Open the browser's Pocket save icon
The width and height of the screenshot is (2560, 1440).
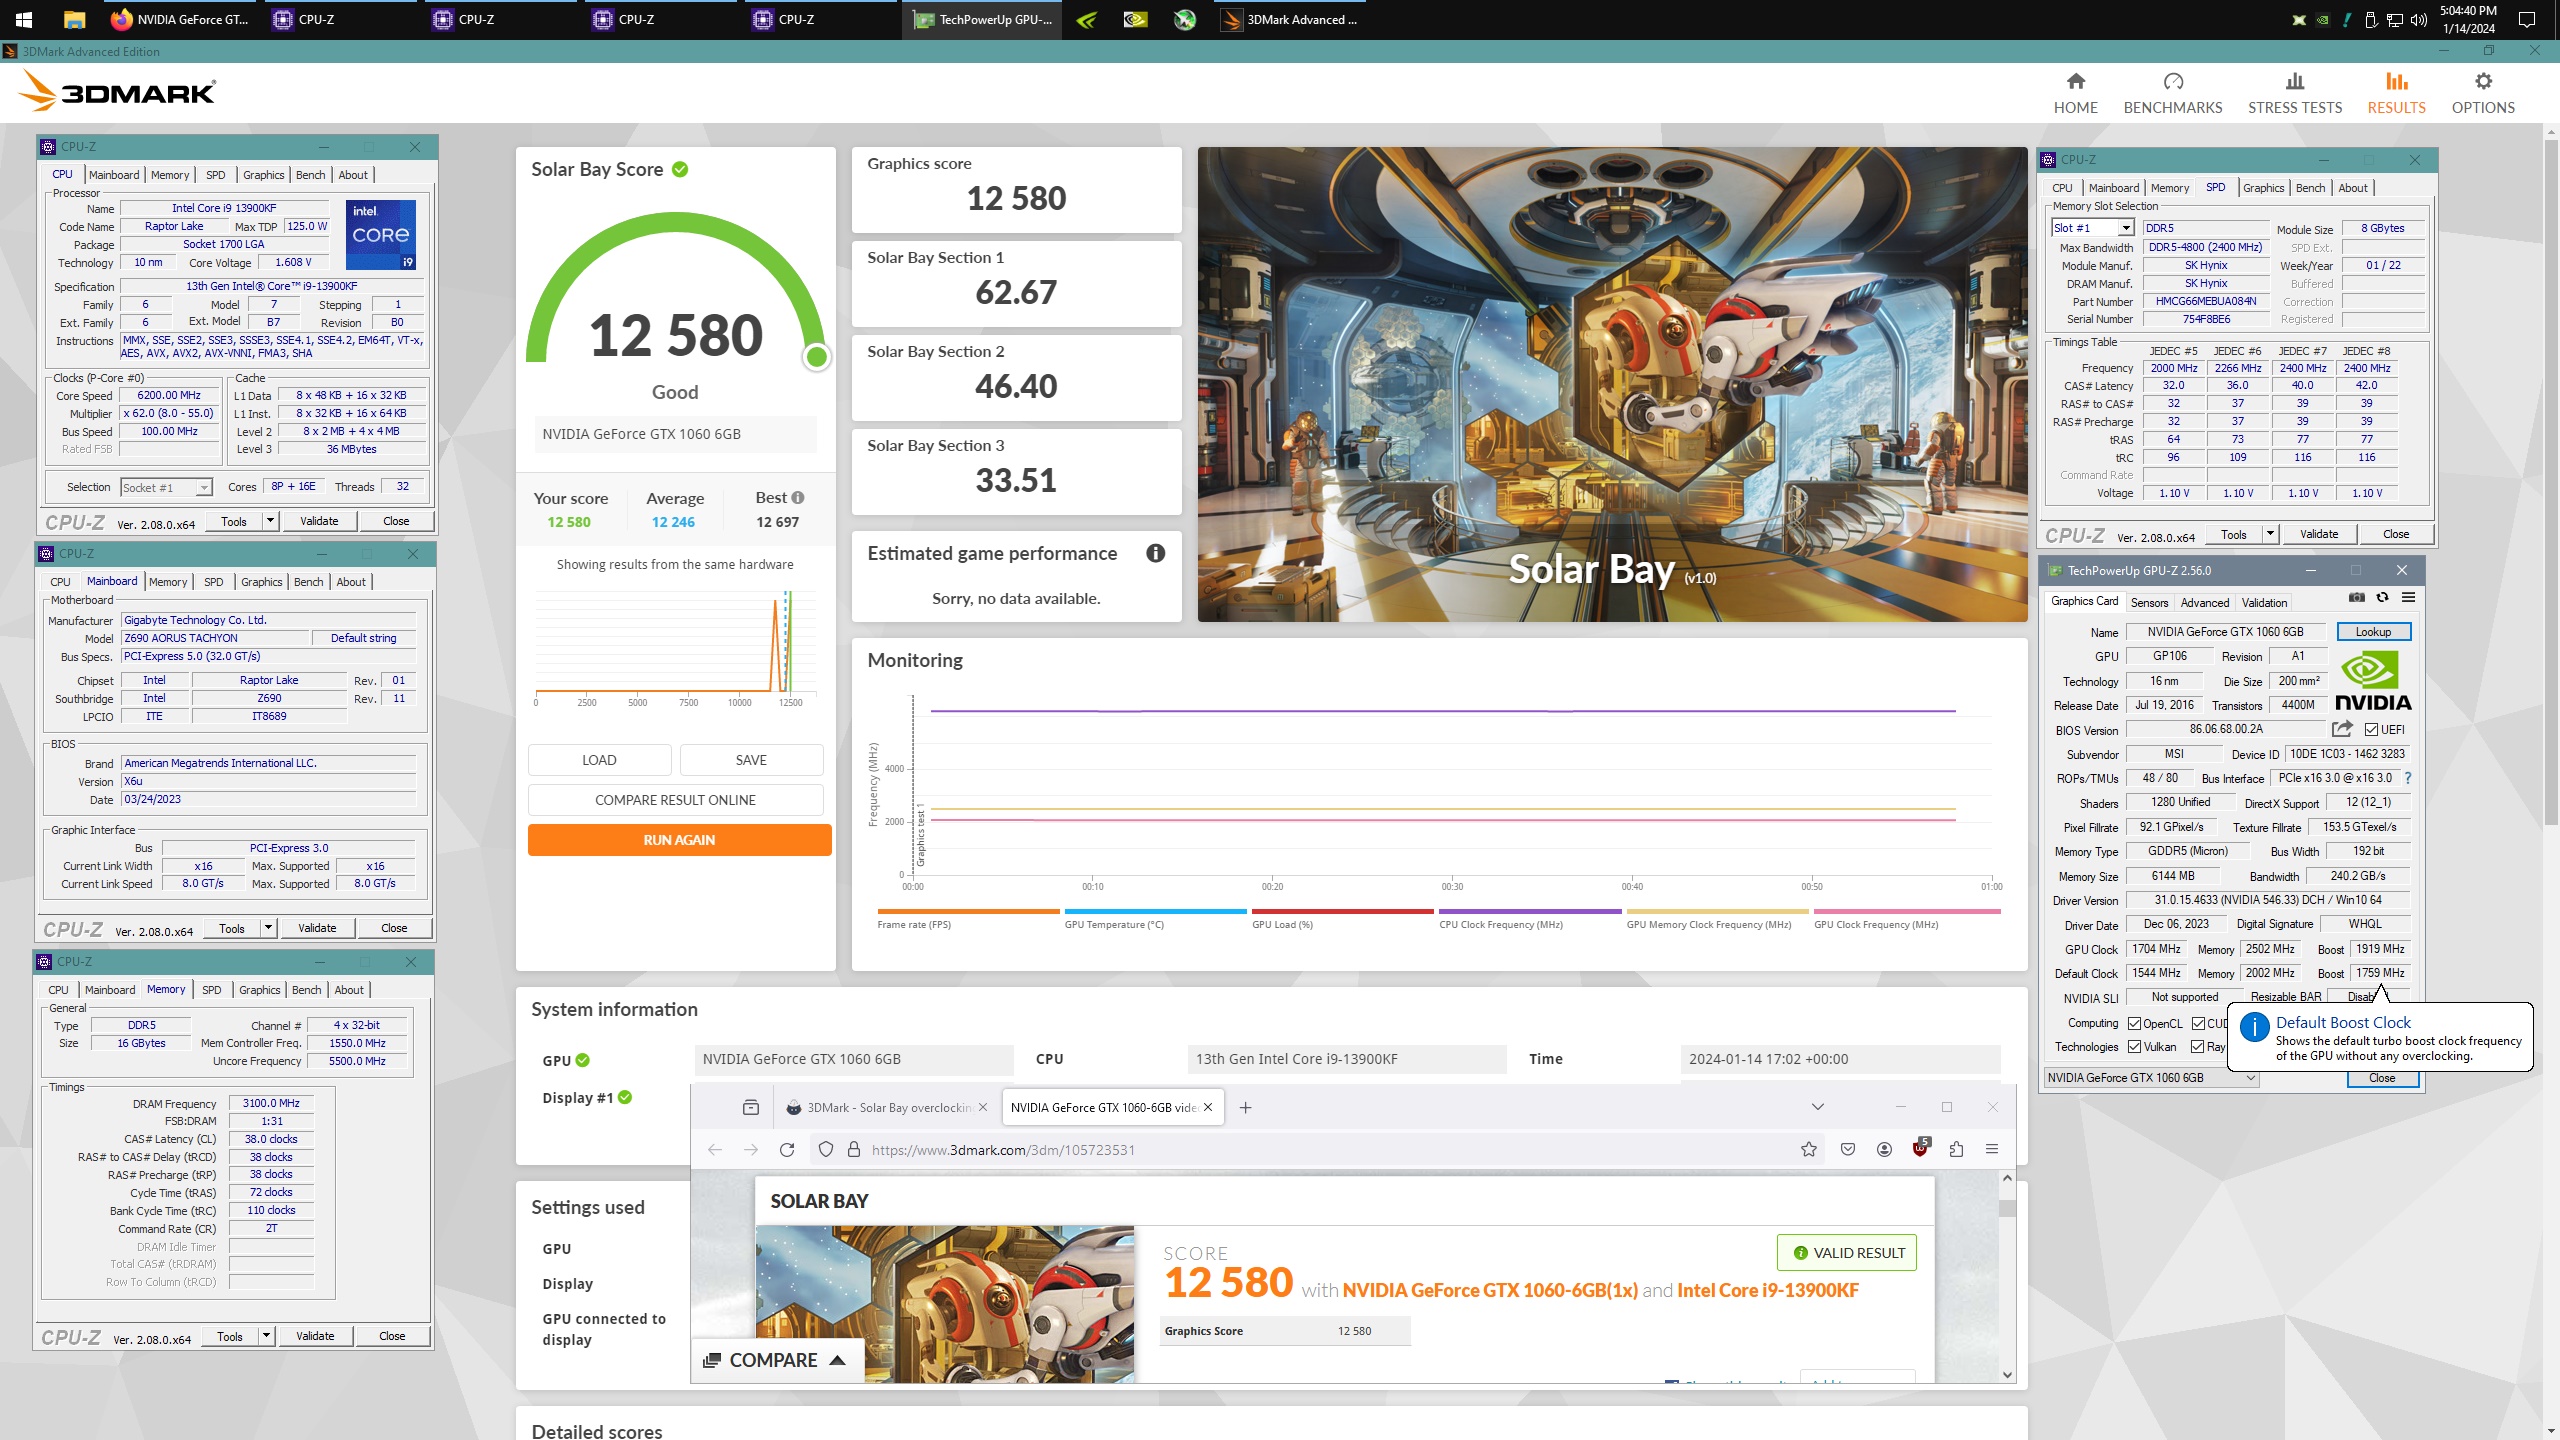tap(1848, 1150)
